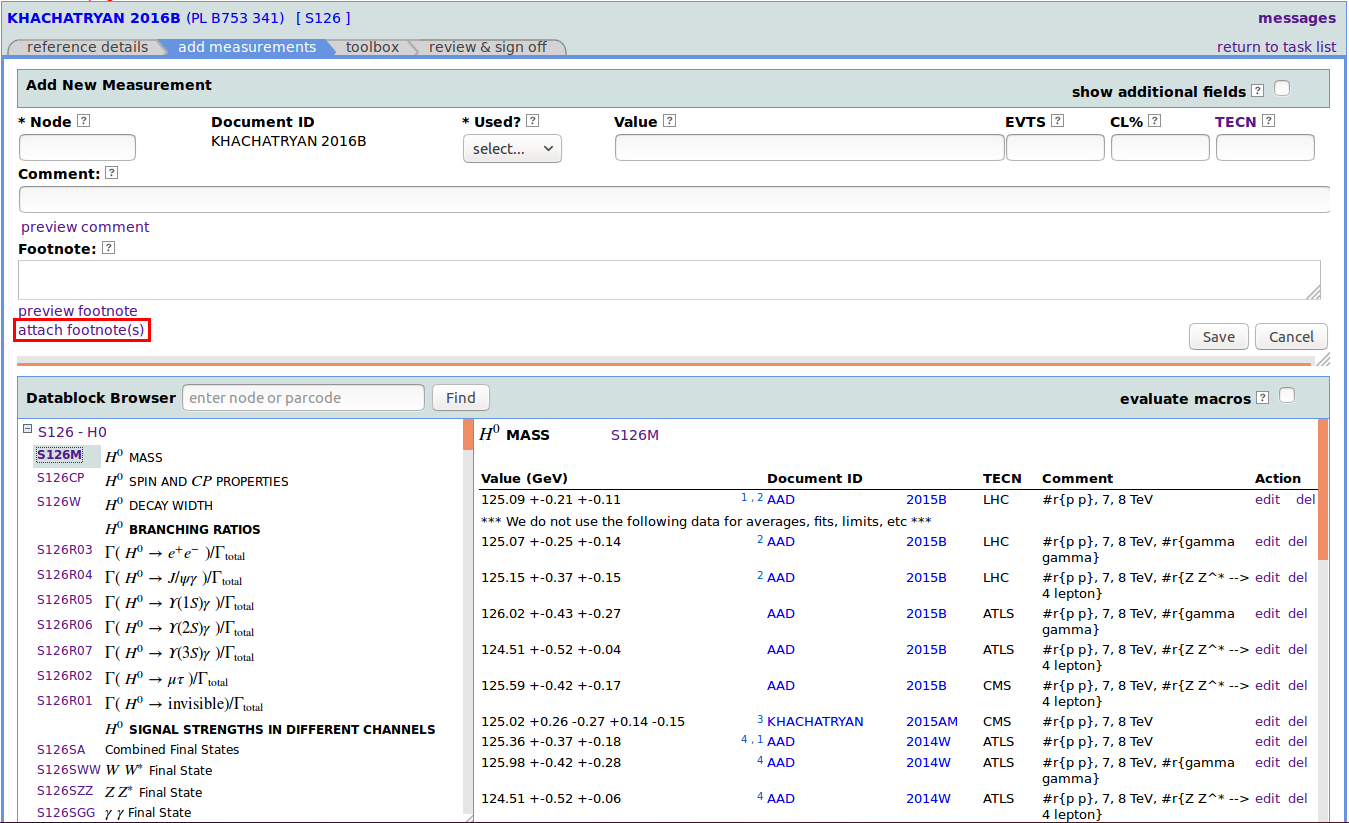Image resolution: width=1349 pixels, height=823 pixels.
Task: Open the S126 section link in header
Action: (x=323, y=18)
